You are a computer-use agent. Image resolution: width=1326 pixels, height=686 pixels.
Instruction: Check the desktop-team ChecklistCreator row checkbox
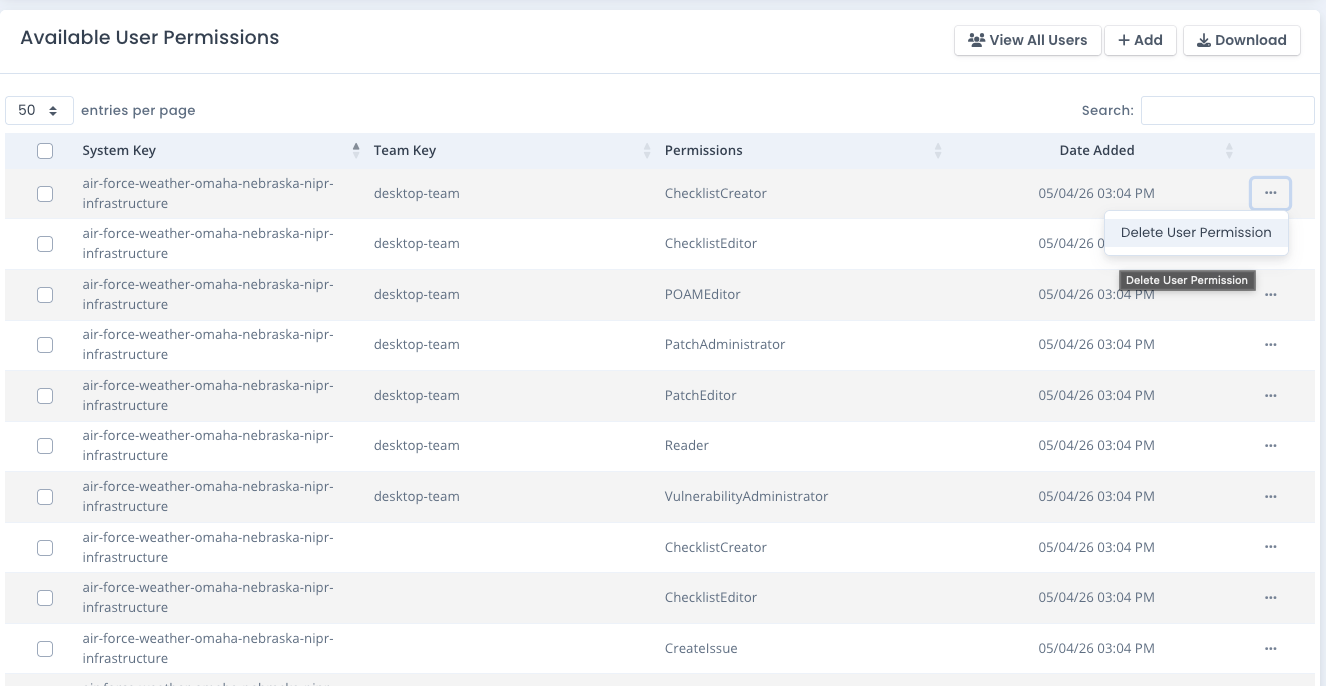[45, 194]
